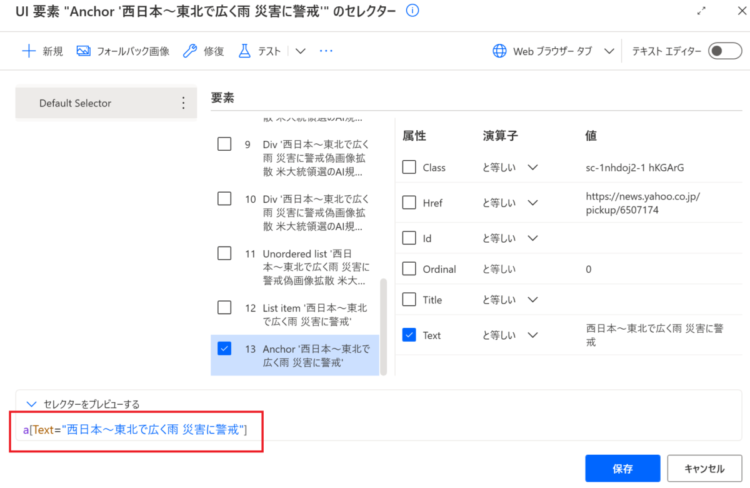This screenshot has height=488, width=750.
Task: Open the テスト dropdown chevron
Action: click(300, 51)
